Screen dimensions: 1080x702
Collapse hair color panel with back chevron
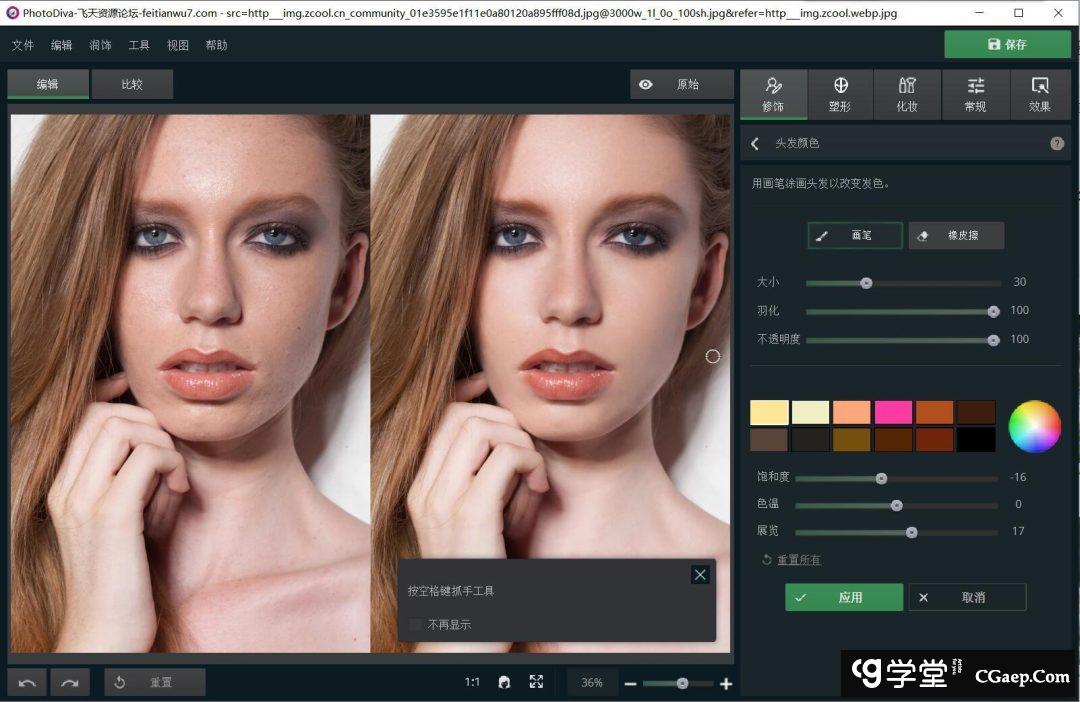click(x=755, y=144)
